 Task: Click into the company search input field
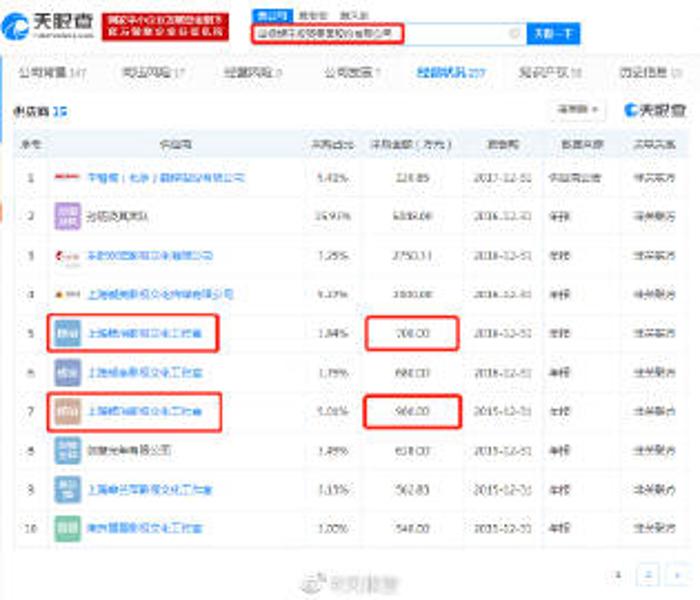coord(380,33)
